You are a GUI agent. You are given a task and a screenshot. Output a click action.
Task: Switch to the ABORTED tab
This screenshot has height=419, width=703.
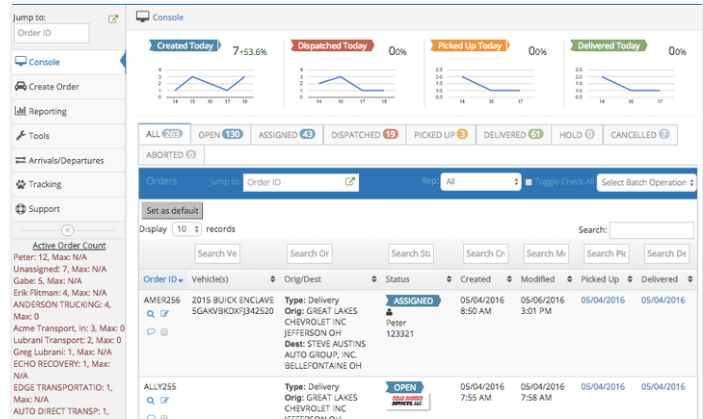[x=171, y=155]
